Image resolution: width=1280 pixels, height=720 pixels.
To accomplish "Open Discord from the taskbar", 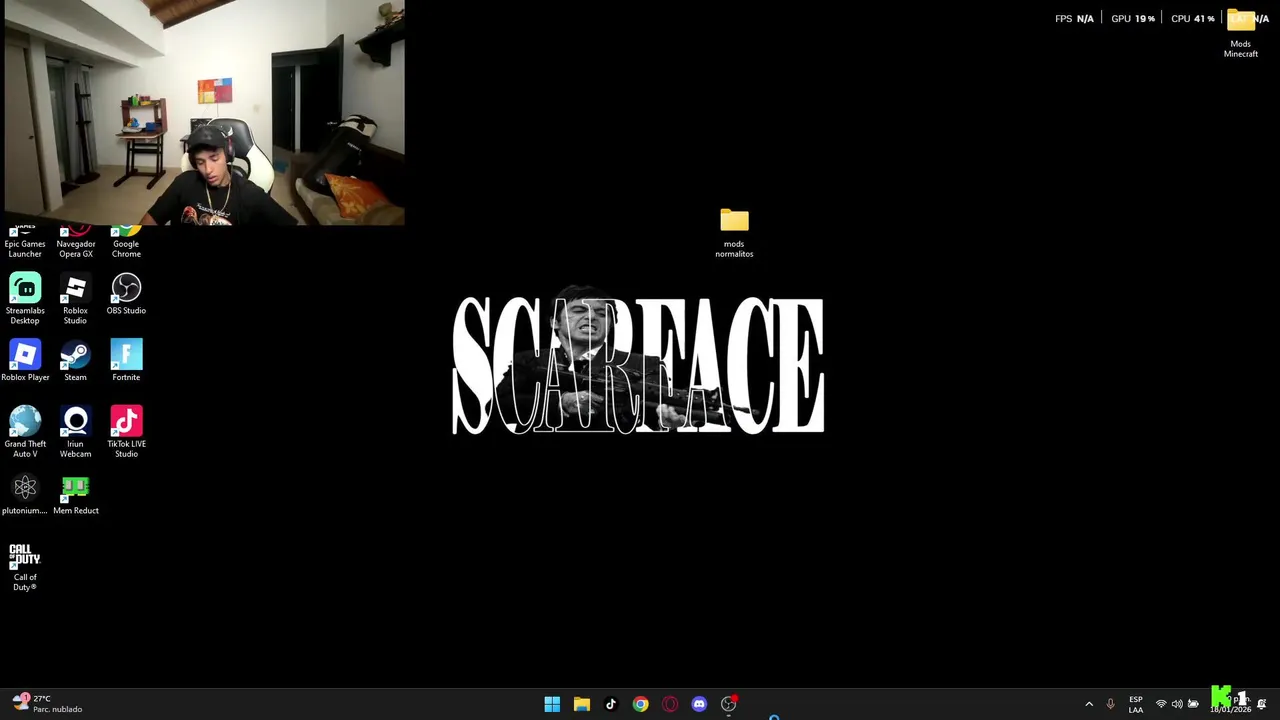I will 699,704.
